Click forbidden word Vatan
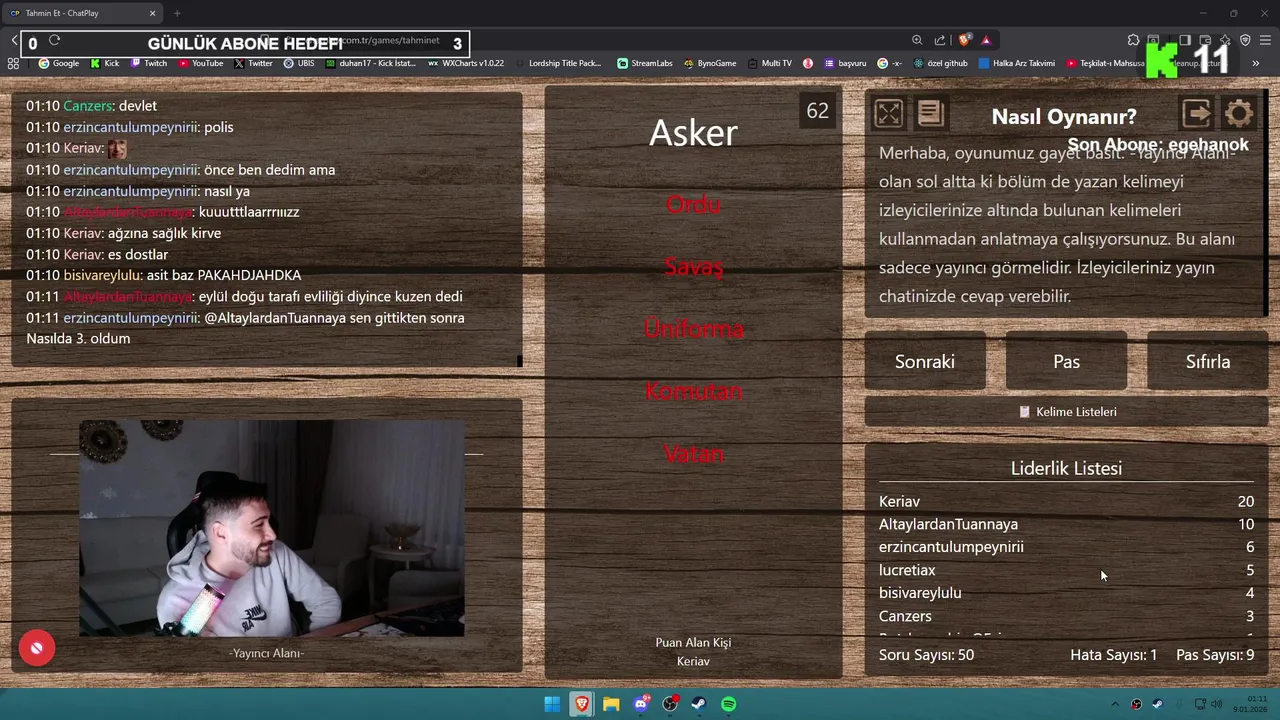This screenshot has width=1280, height=720. [x=693, y=454]
